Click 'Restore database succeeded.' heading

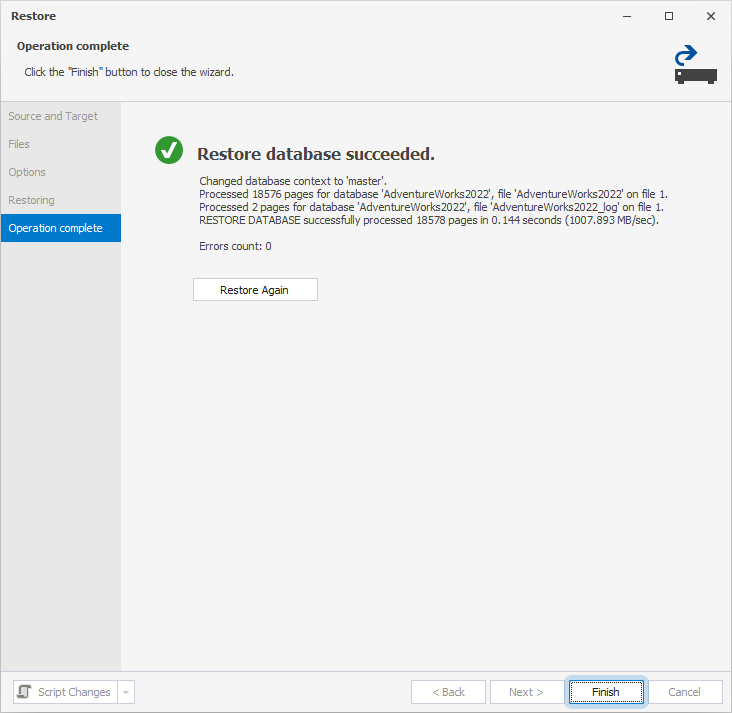tap(316, 154)
